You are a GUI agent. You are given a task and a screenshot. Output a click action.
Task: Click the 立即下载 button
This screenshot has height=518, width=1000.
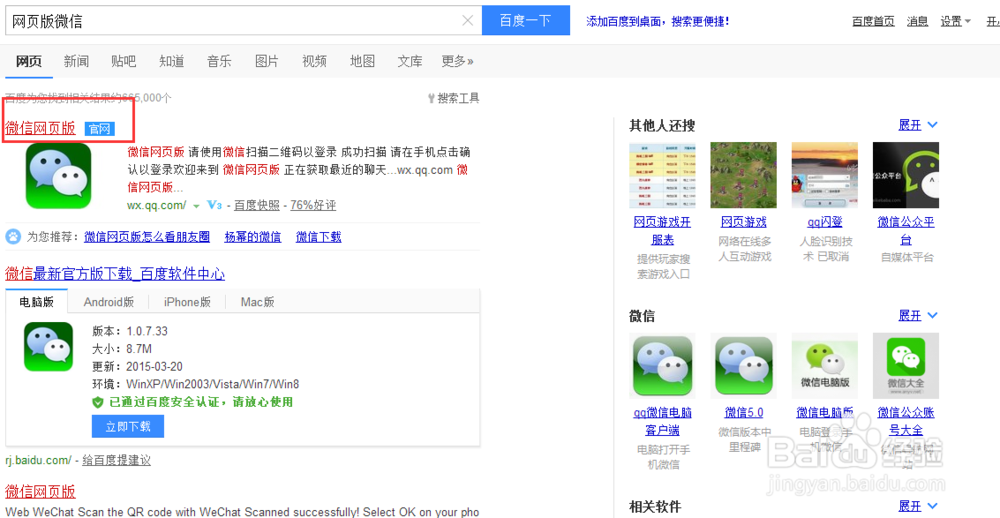click(128, 427)
